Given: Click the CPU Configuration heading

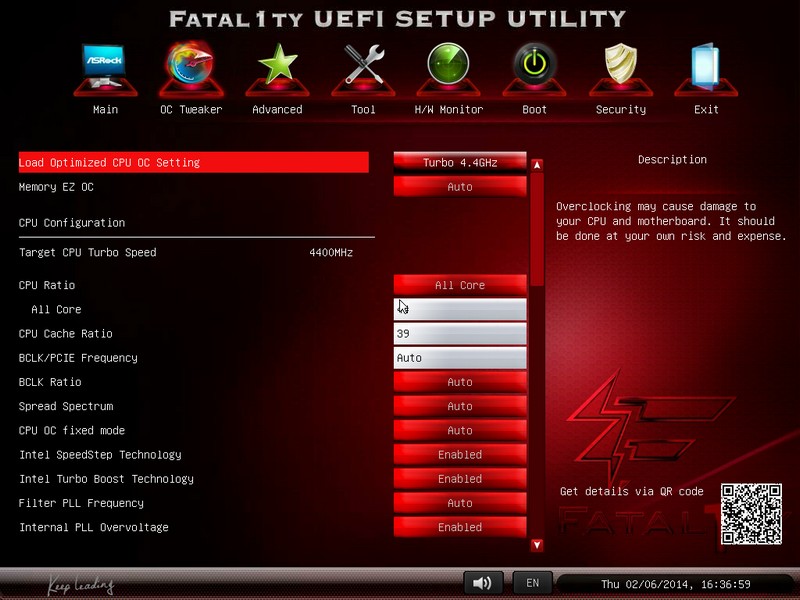Looking at the screenshot, I should [72, 222].
